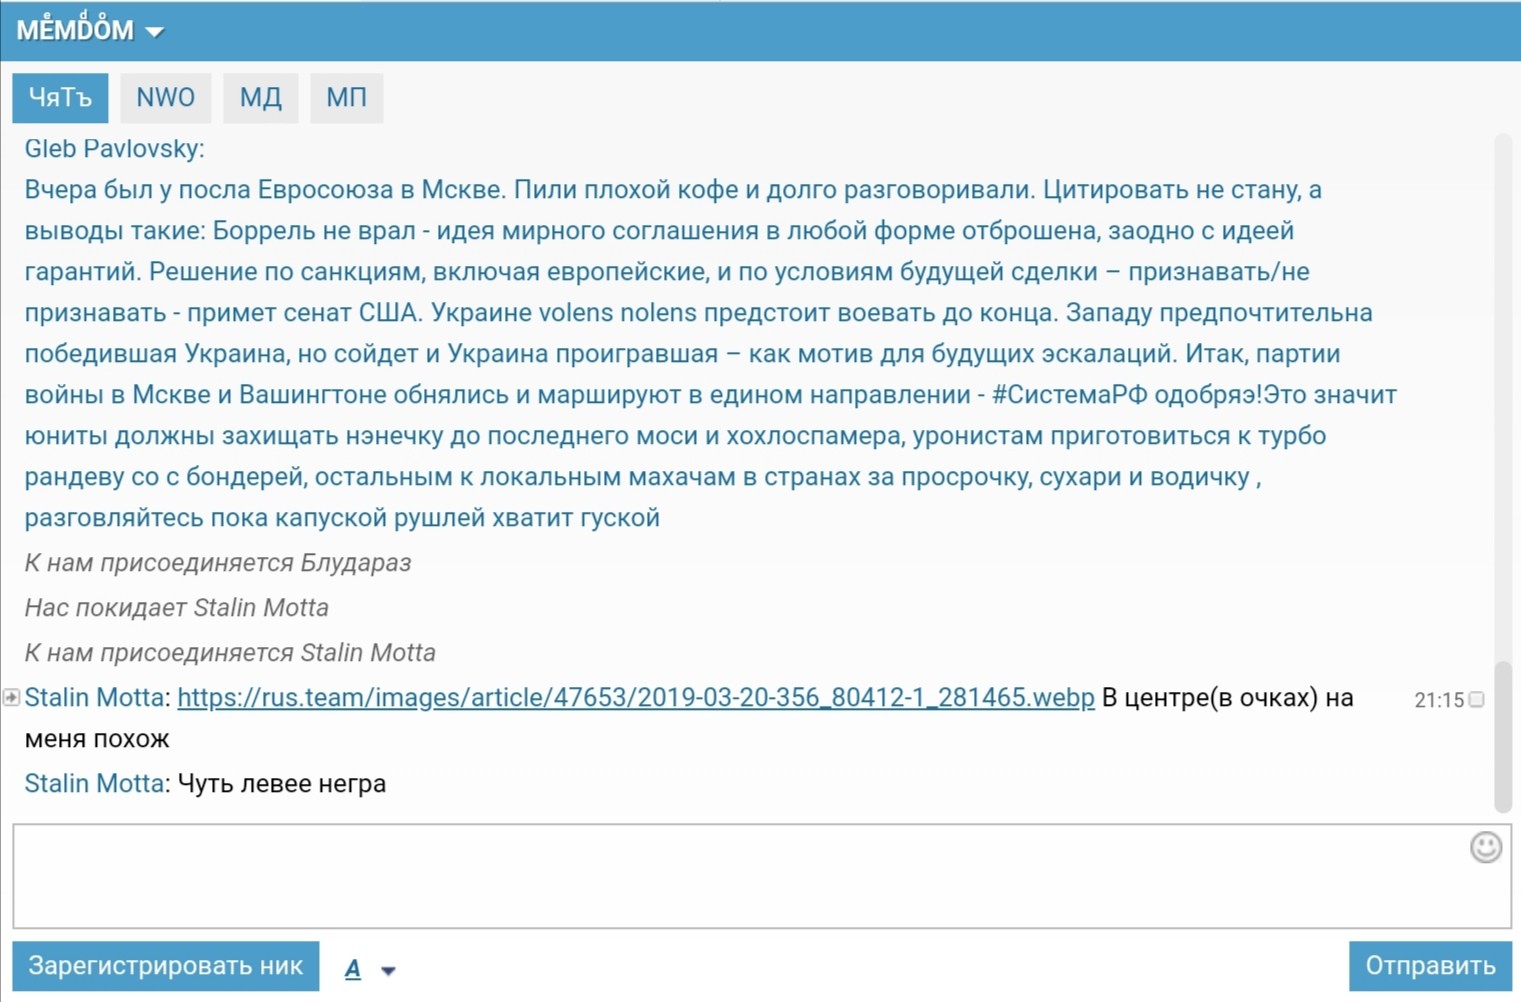This screenshot has height=1002, width=1521.
Task: Click the Gleb Pavlovsky nickname
Action: [x=113, y=149]
